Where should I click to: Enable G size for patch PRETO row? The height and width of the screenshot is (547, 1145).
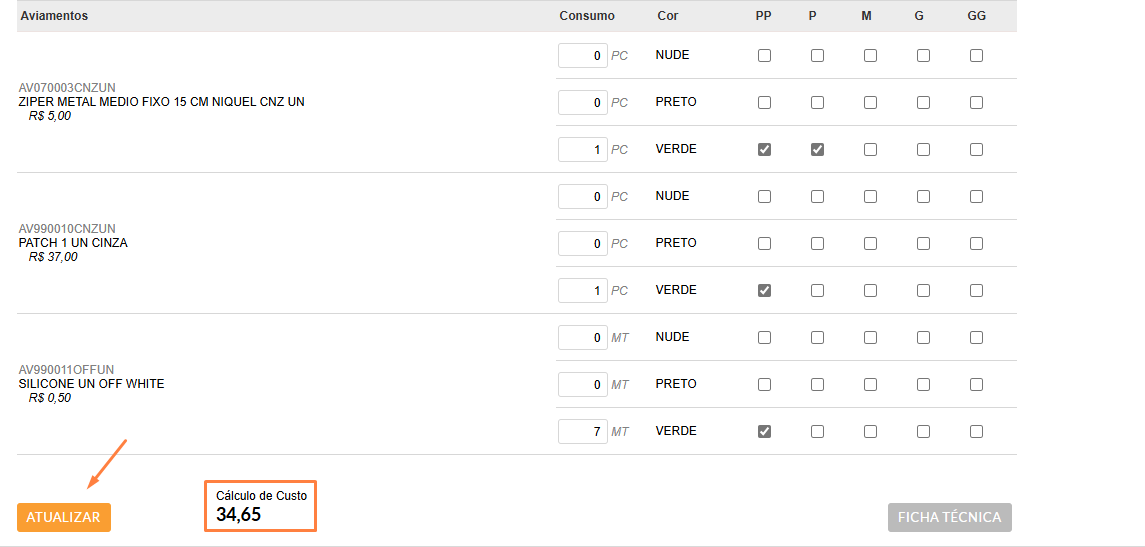[923, 244]
